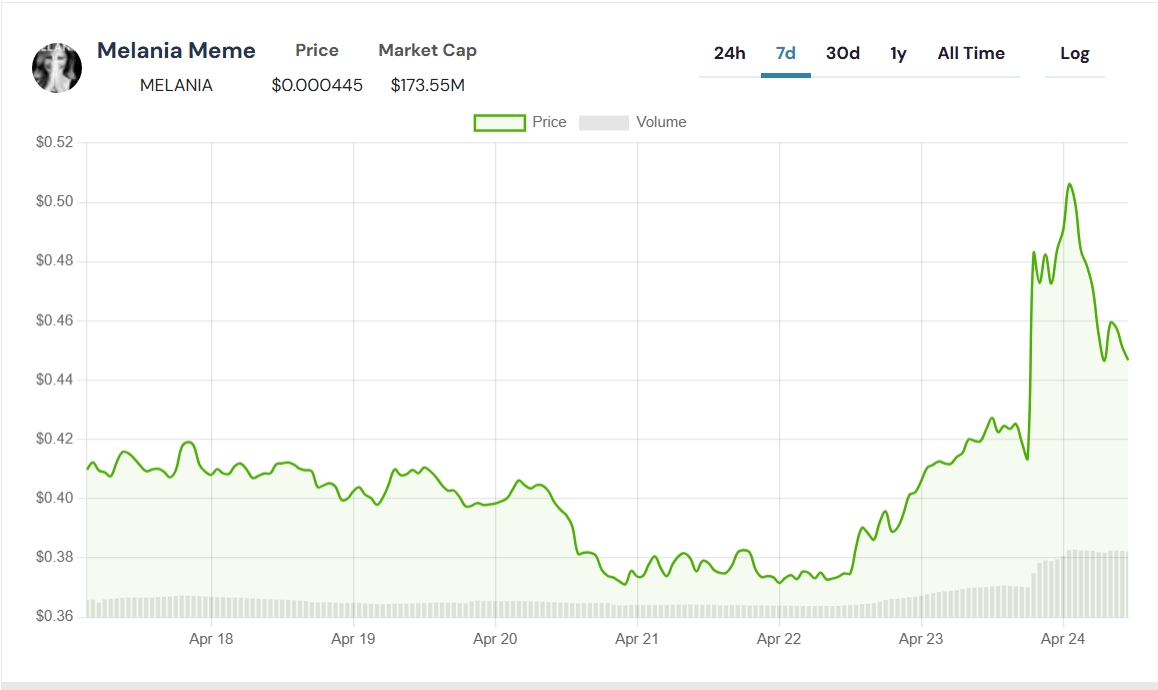
Task: Toggle Log scale for the chart
Action: [x=1075, y=53]
